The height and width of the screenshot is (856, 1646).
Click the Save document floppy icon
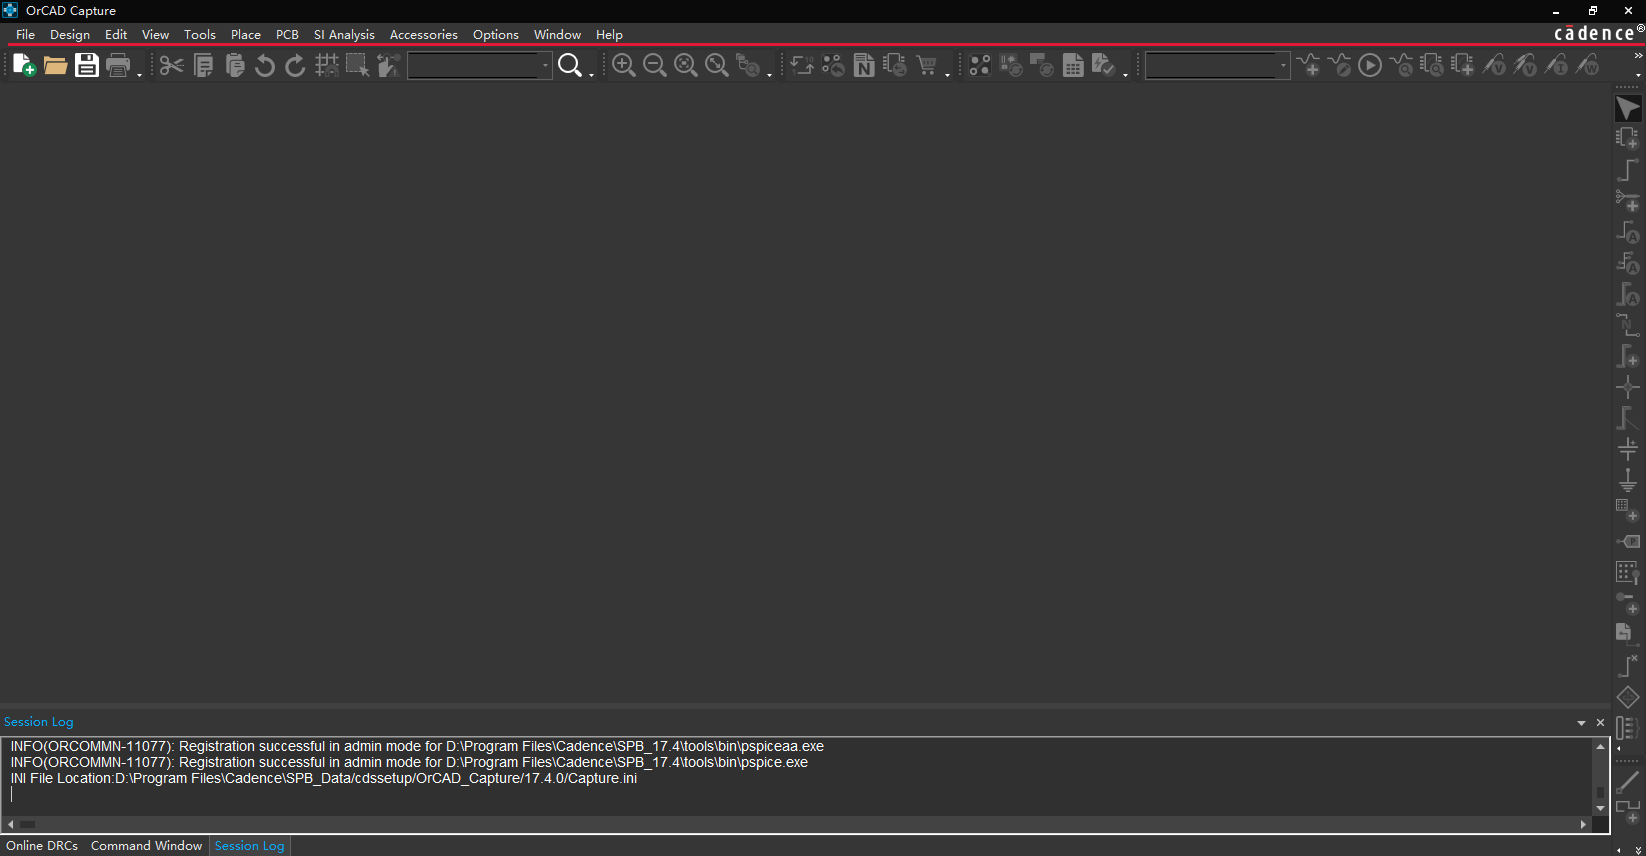tap(87, 66)
